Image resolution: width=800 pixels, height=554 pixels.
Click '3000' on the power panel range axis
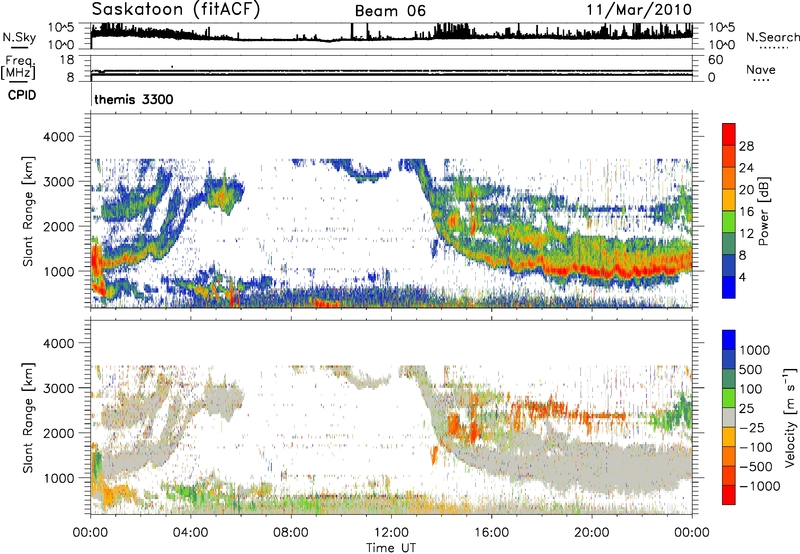click(59, 182)
